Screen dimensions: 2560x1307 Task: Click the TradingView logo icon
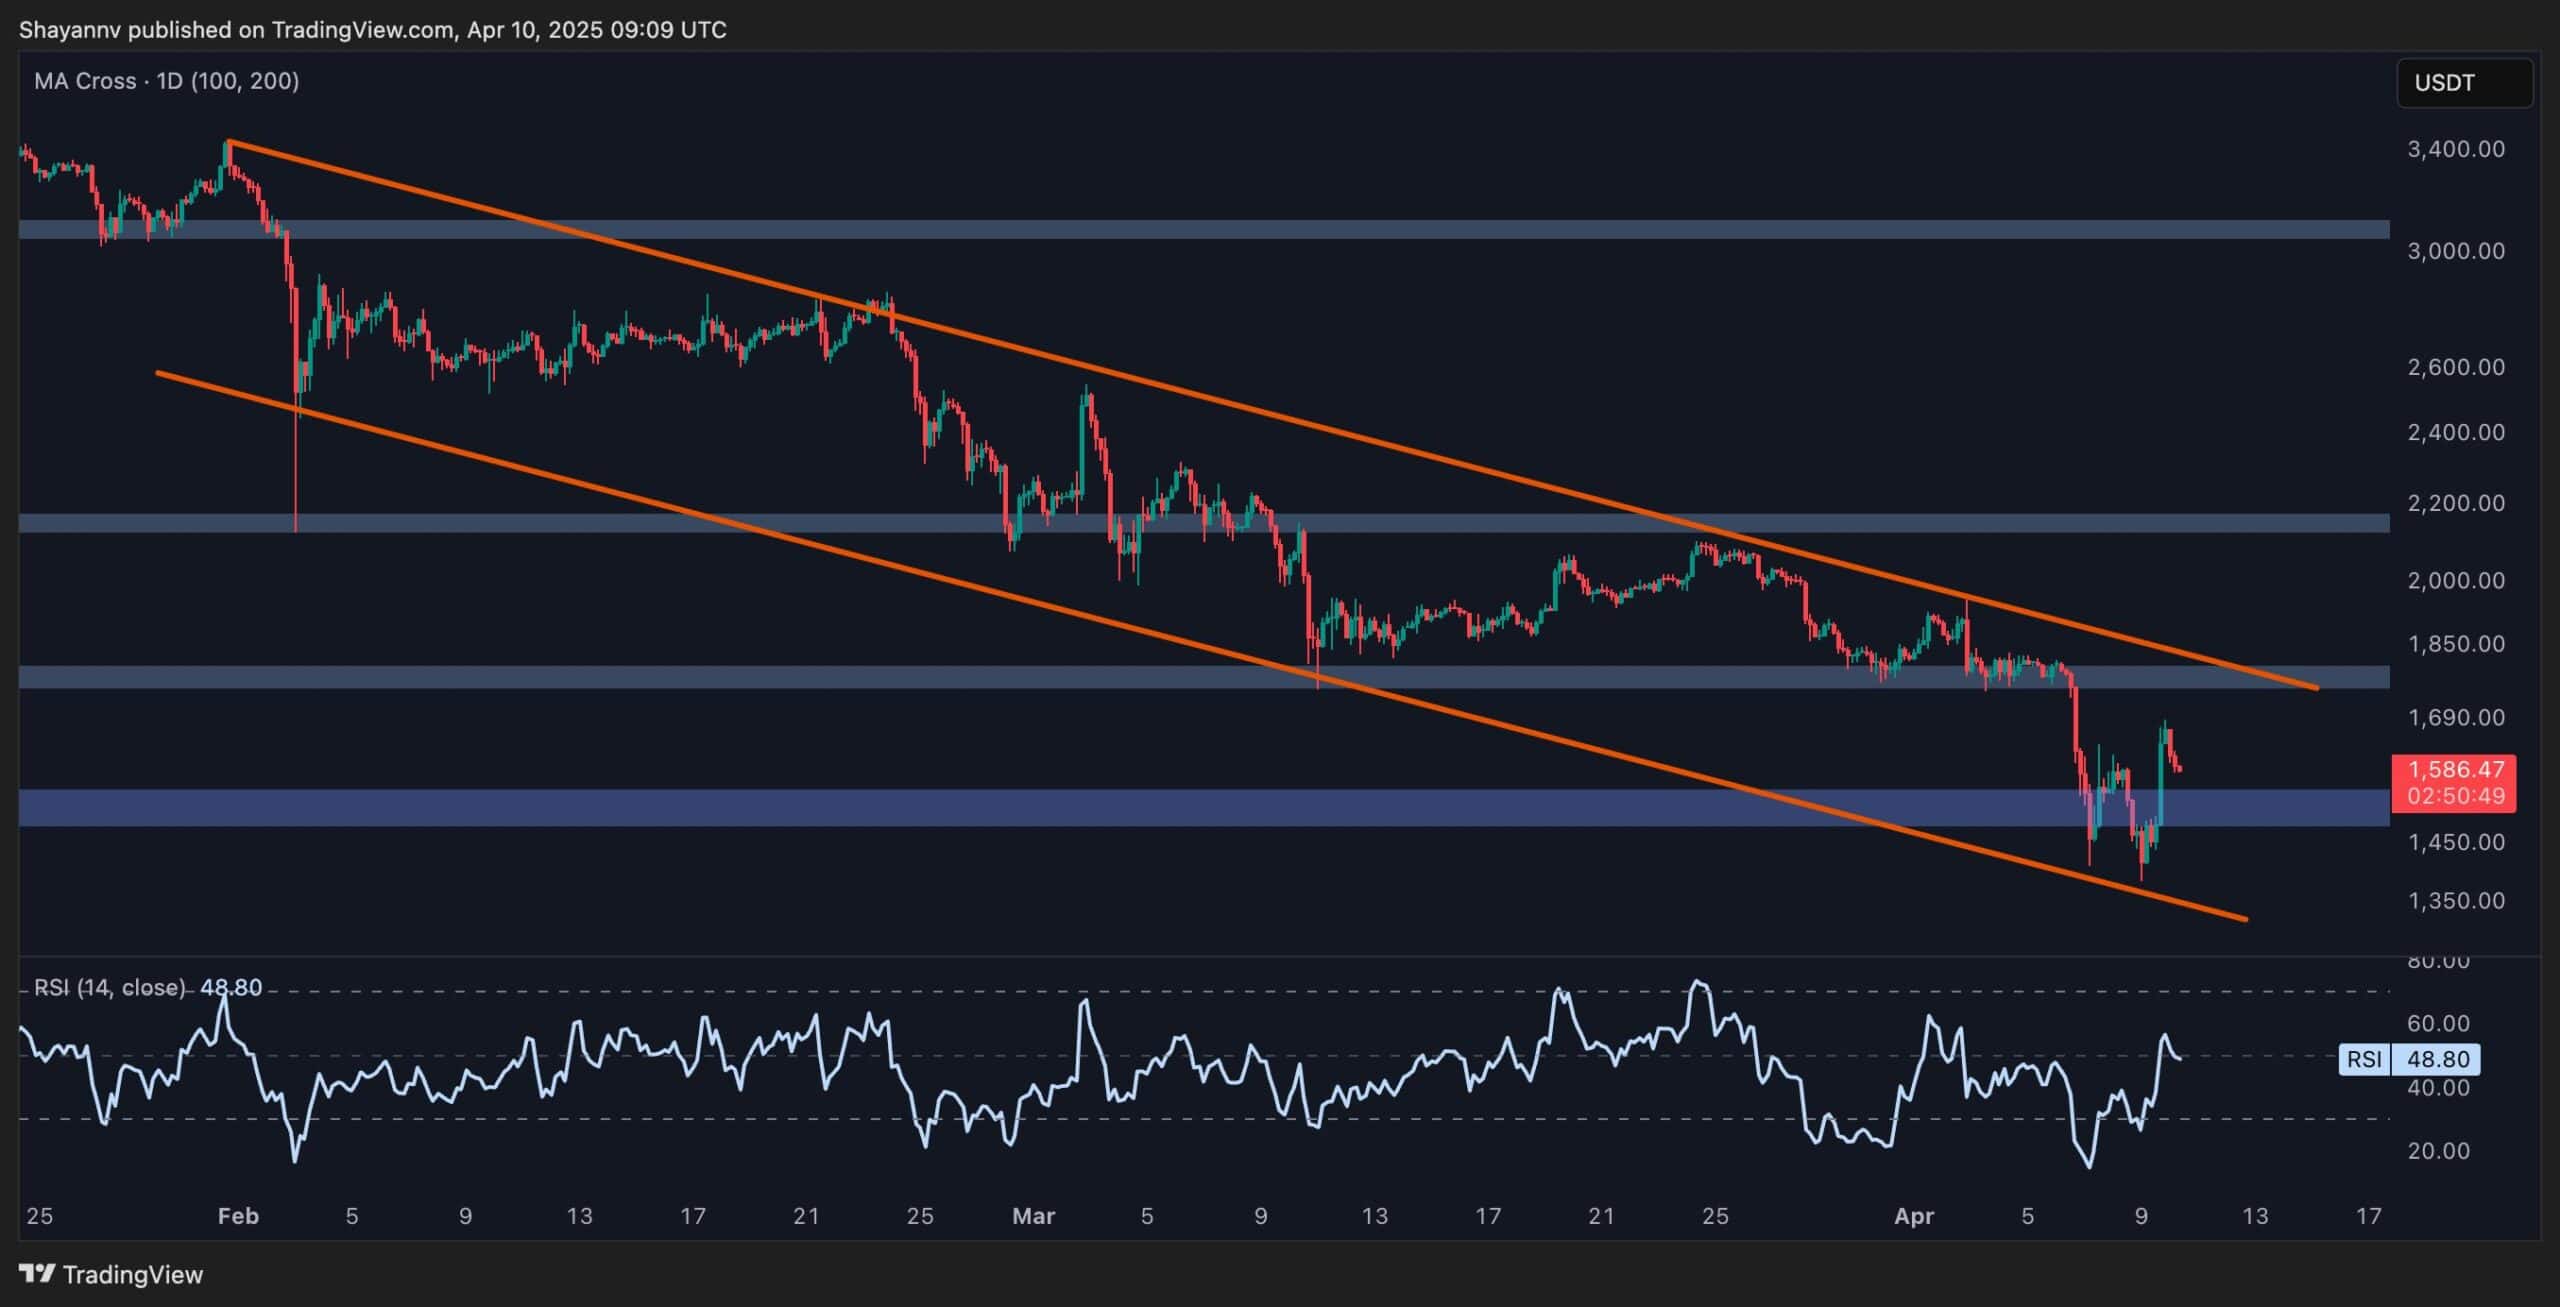(37, 1275)
